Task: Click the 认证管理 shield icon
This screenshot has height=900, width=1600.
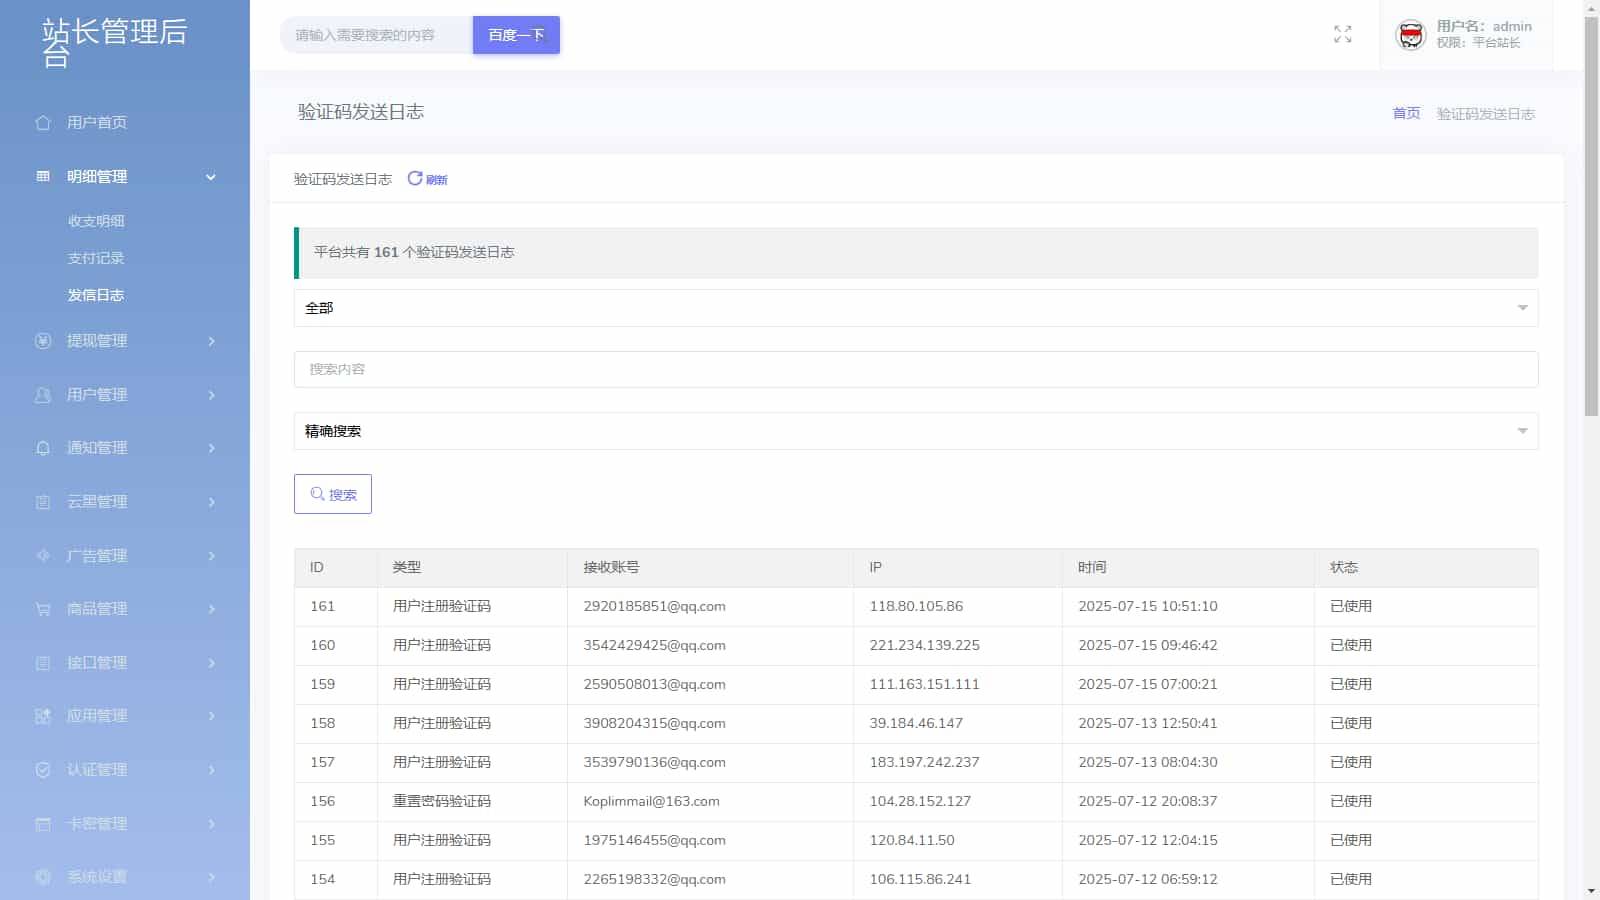Action: pyautogui.click(x=43, y=770)
